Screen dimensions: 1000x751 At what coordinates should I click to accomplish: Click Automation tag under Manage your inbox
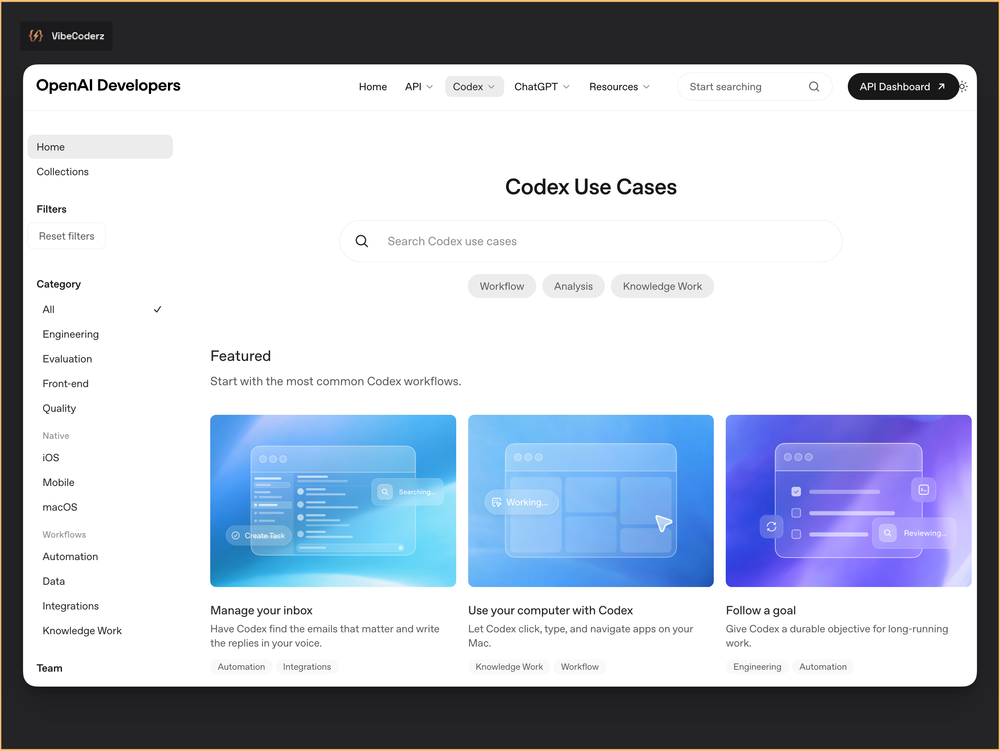click(x=241, y=667)
